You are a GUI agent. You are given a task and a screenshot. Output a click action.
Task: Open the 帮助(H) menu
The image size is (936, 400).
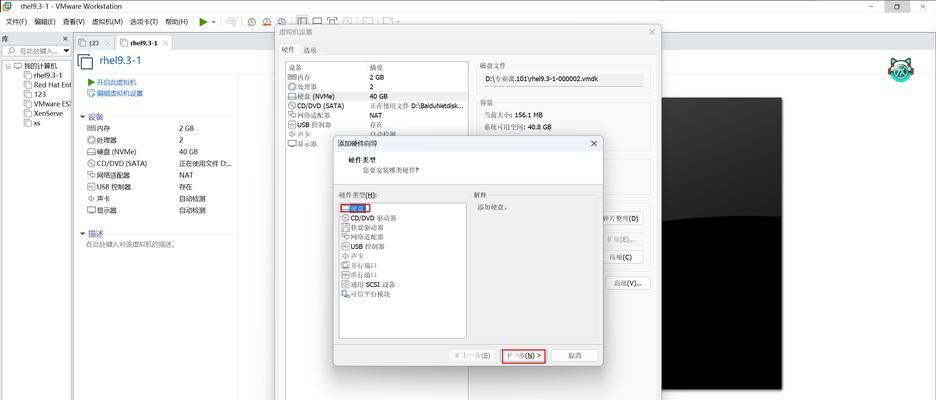point(176,21)
